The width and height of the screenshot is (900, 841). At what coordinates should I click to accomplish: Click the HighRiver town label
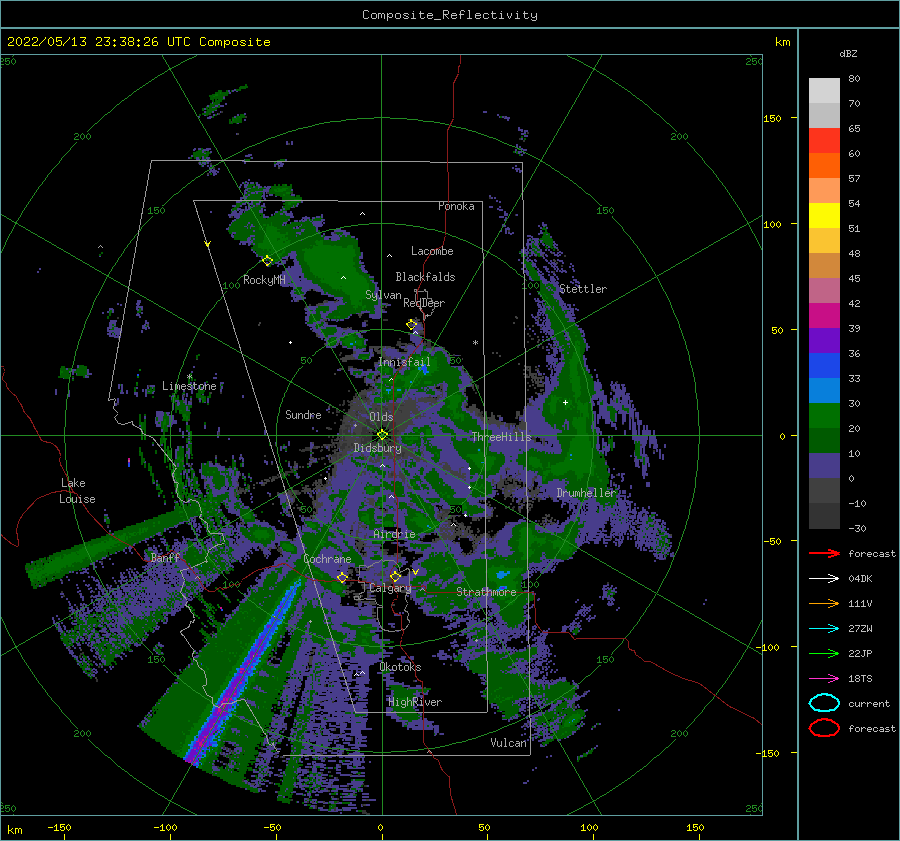[414, 702]
